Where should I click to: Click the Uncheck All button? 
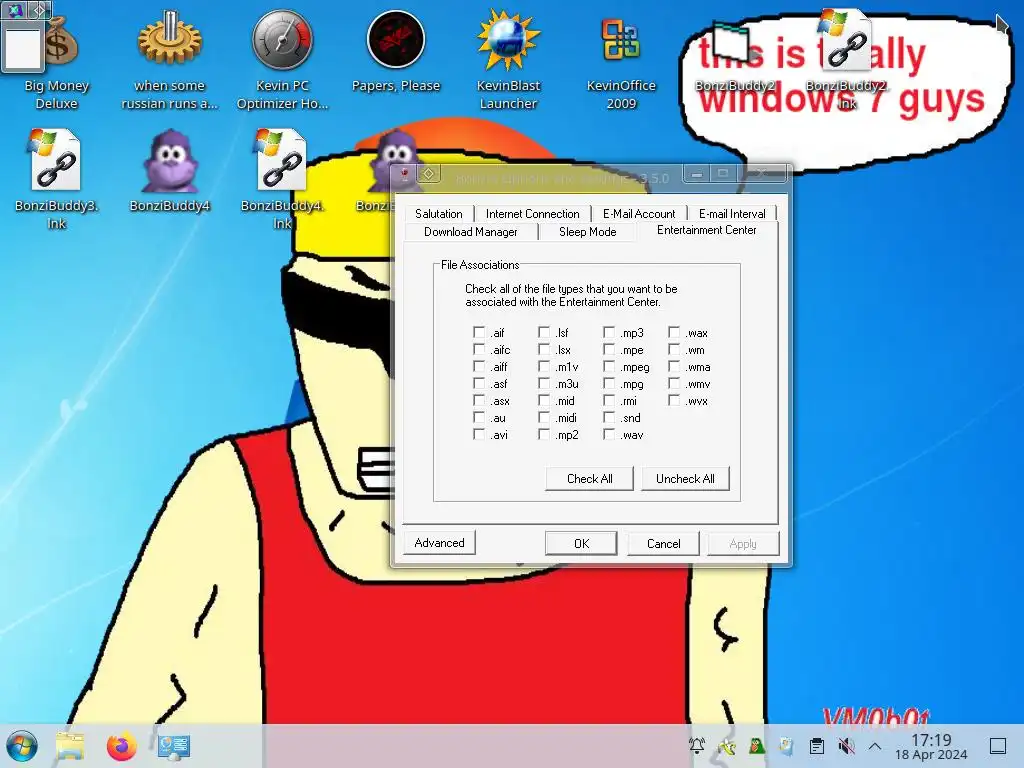point(685,479)
